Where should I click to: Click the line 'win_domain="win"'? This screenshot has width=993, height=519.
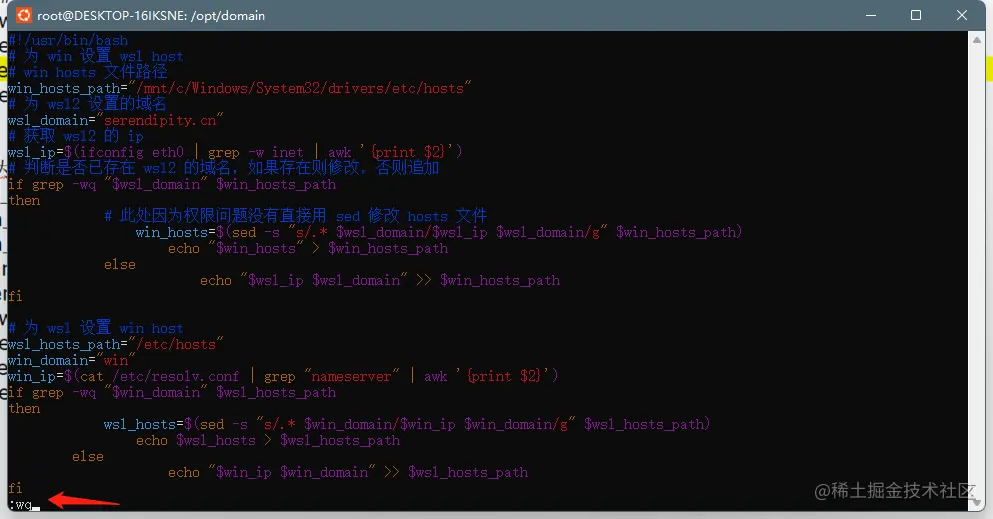(72, 360)
